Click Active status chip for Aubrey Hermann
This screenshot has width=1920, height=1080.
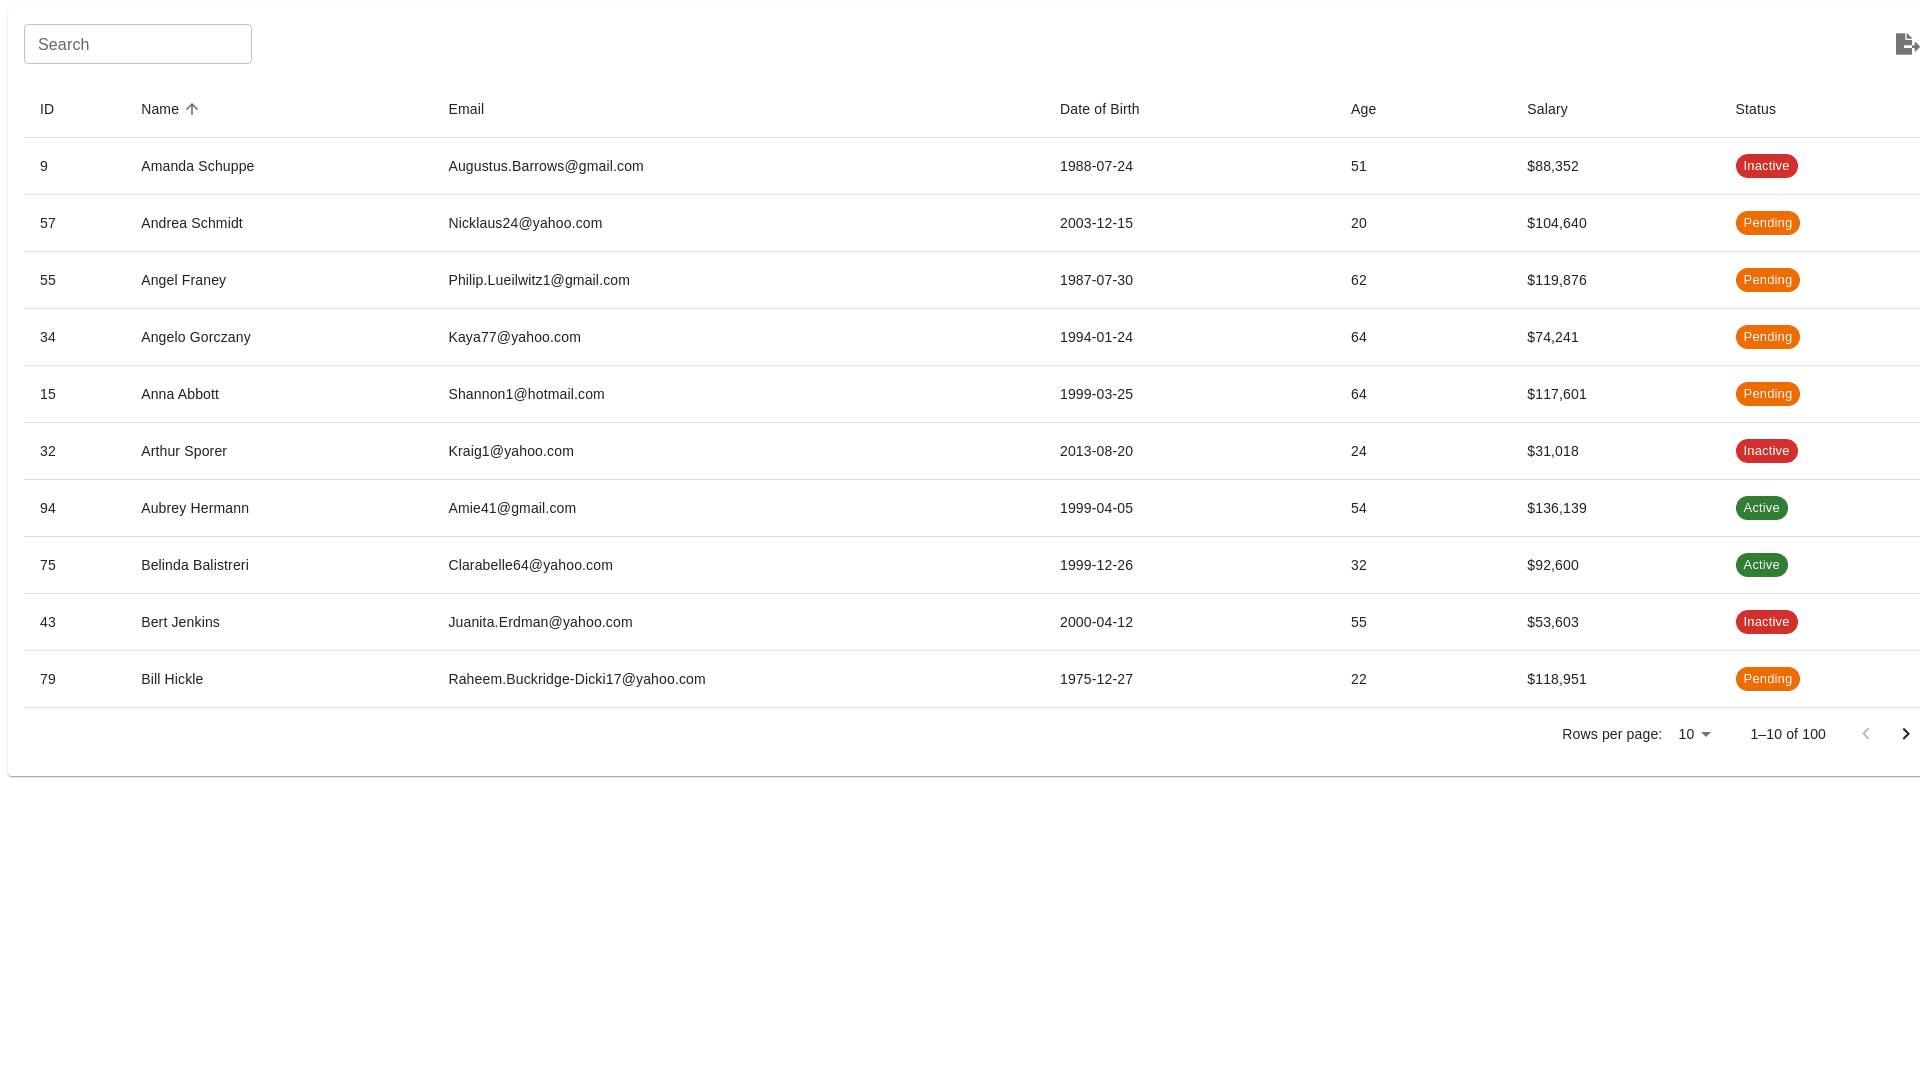[1761, 508]
